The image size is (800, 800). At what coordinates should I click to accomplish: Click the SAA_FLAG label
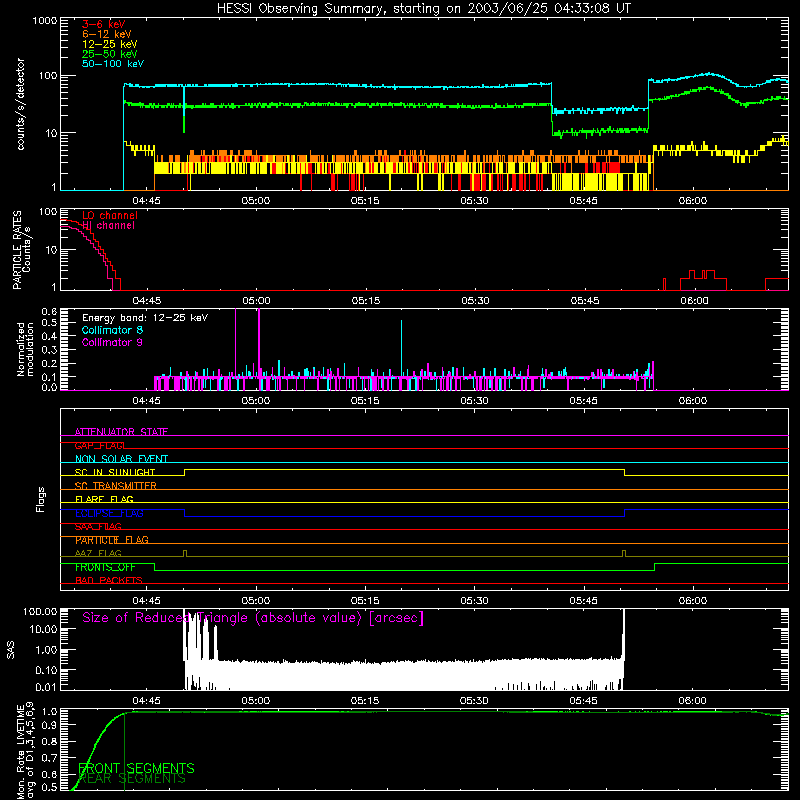pyautogui.click(x=98, y=527)
